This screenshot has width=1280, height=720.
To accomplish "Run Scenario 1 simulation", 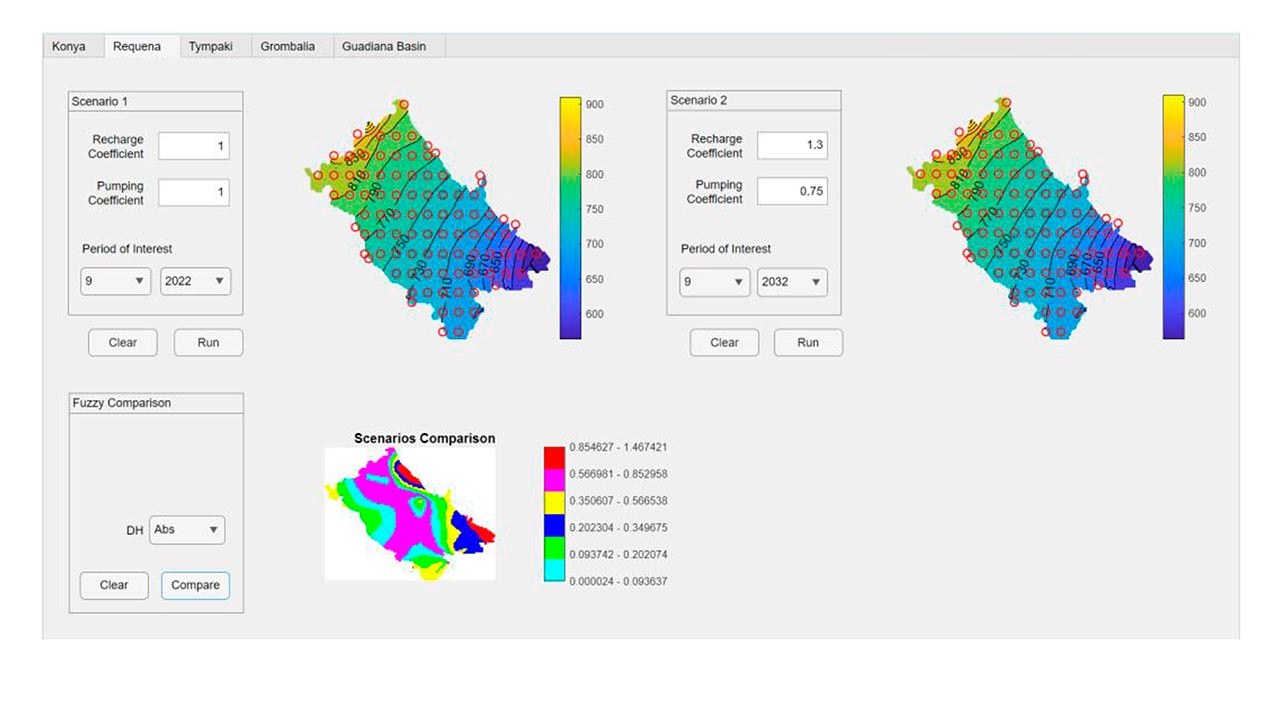I will (208, 342).
